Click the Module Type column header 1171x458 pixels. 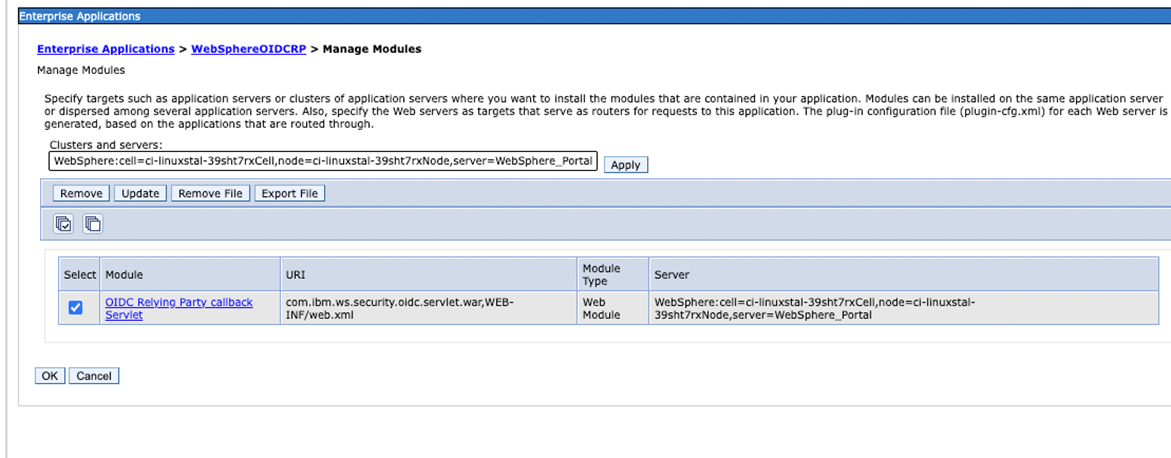click(601, 274)
